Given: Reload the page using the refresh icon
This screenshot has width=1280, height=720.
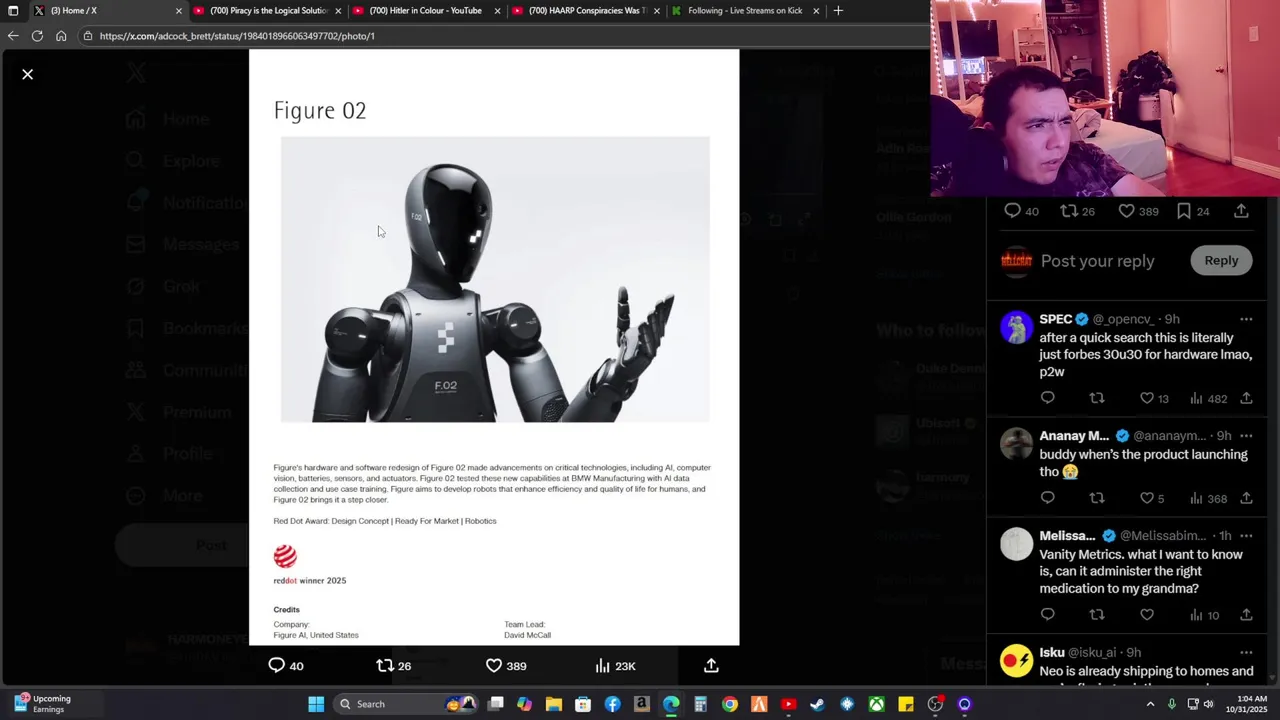Looking at the screenshot, I should click(37, 36).
